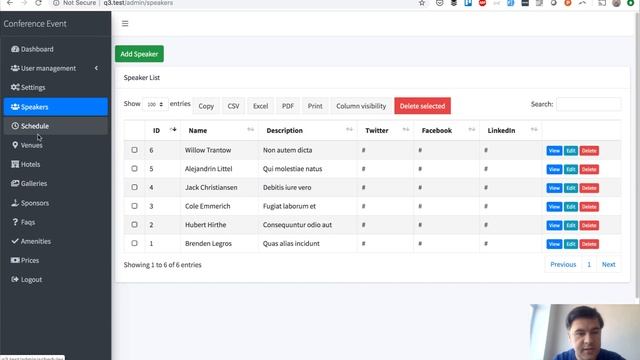
Task: Click the Speakers users icon
Action: (15, 107)
